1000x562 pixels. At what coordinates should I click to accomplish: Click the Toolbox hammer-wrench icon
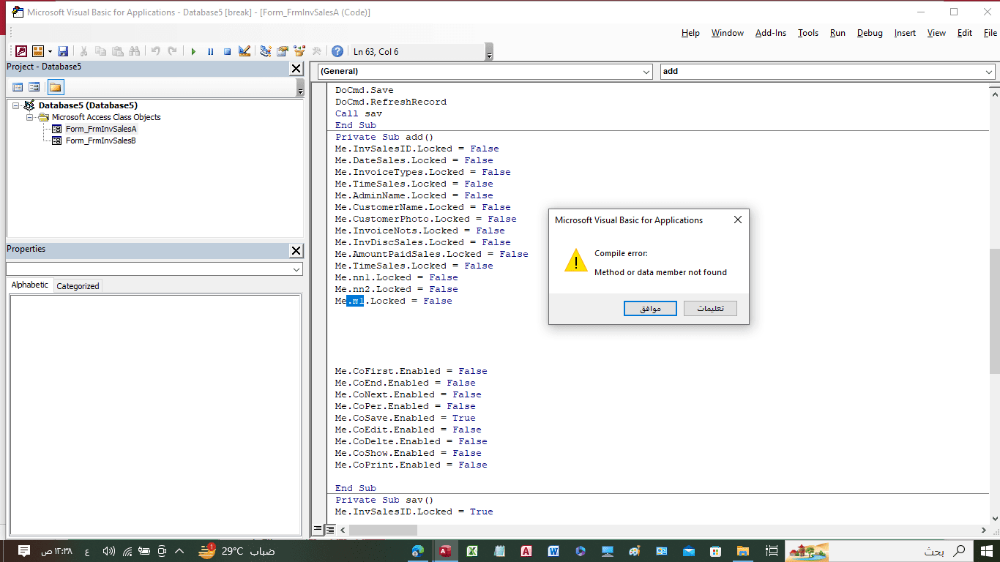coord(316,51)
